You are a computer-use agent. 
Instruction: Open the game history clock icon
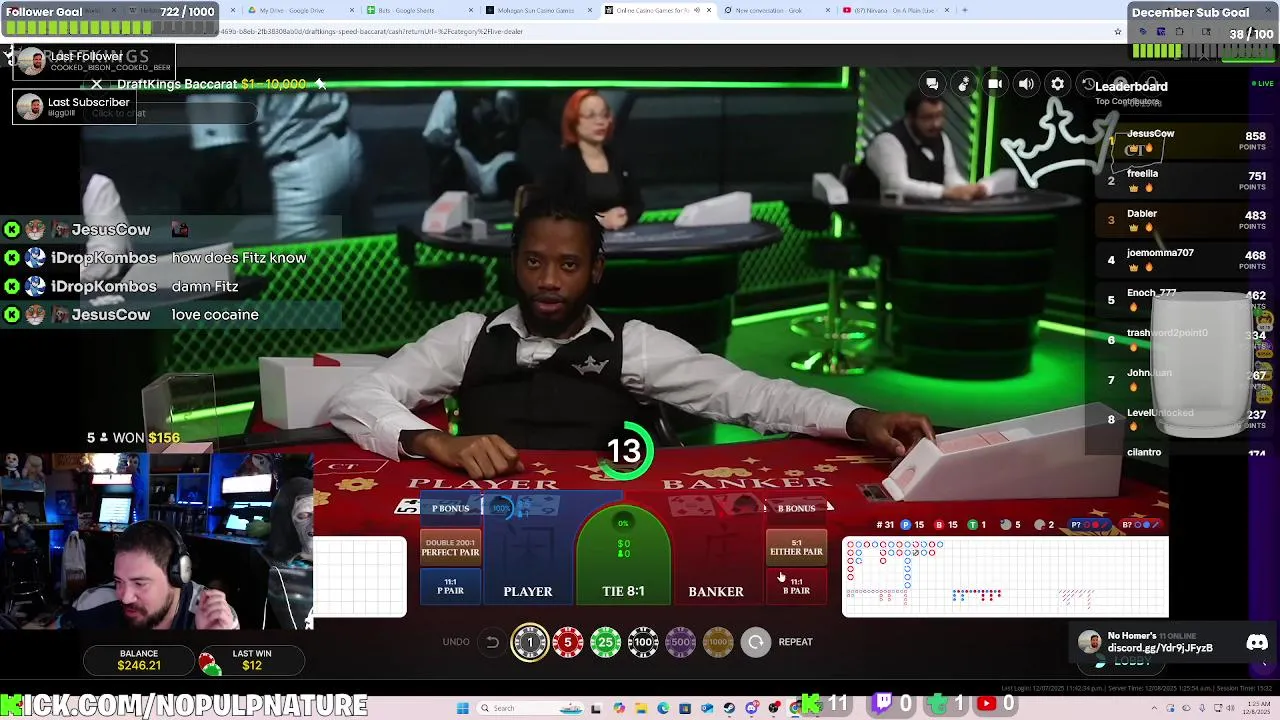1088,84
